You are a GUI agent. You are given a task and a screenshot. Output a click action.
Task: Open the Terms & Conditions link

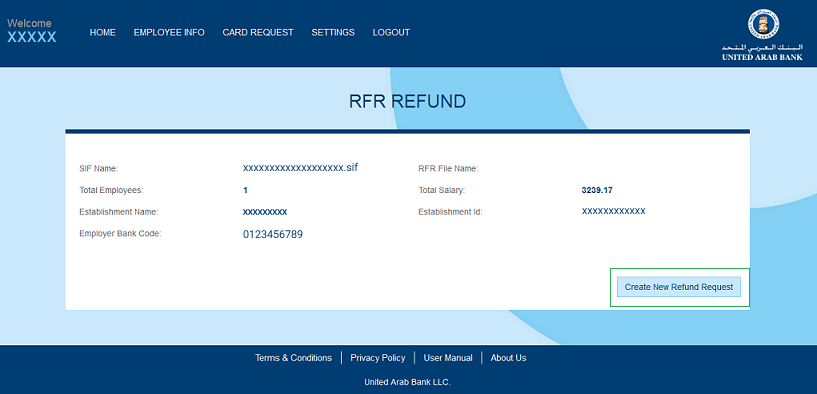tap(293, 358)
